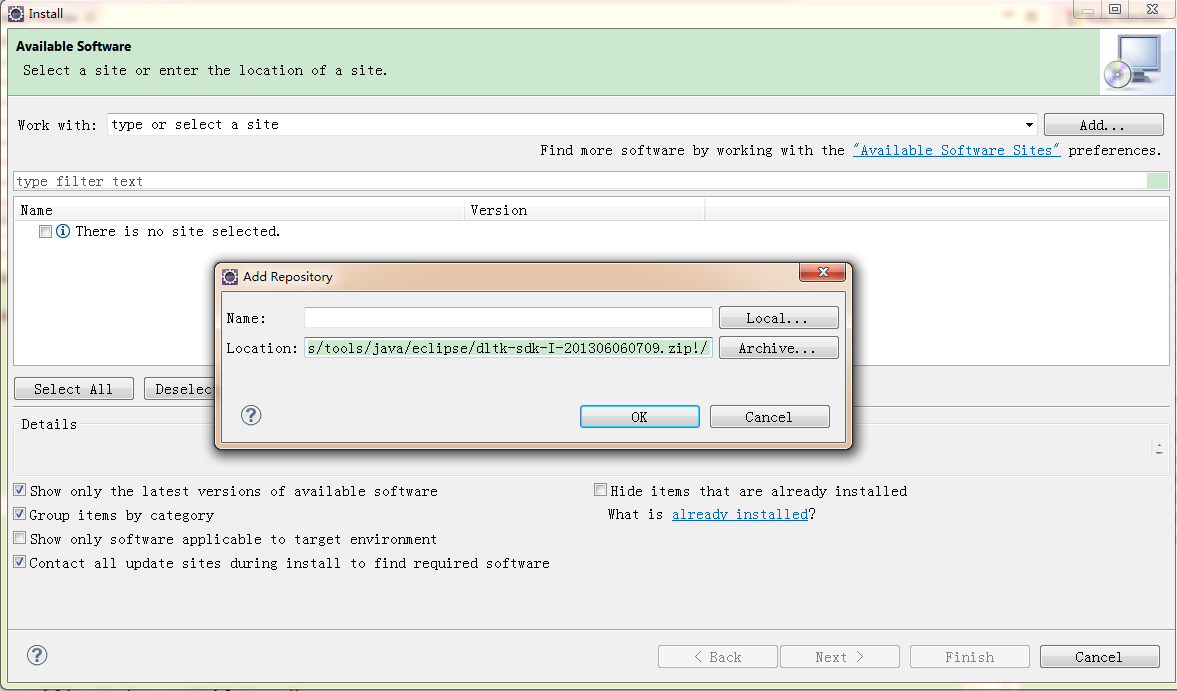Close the Add Repository dialog
The image size is (1177, 691).
tap(823, 272)
